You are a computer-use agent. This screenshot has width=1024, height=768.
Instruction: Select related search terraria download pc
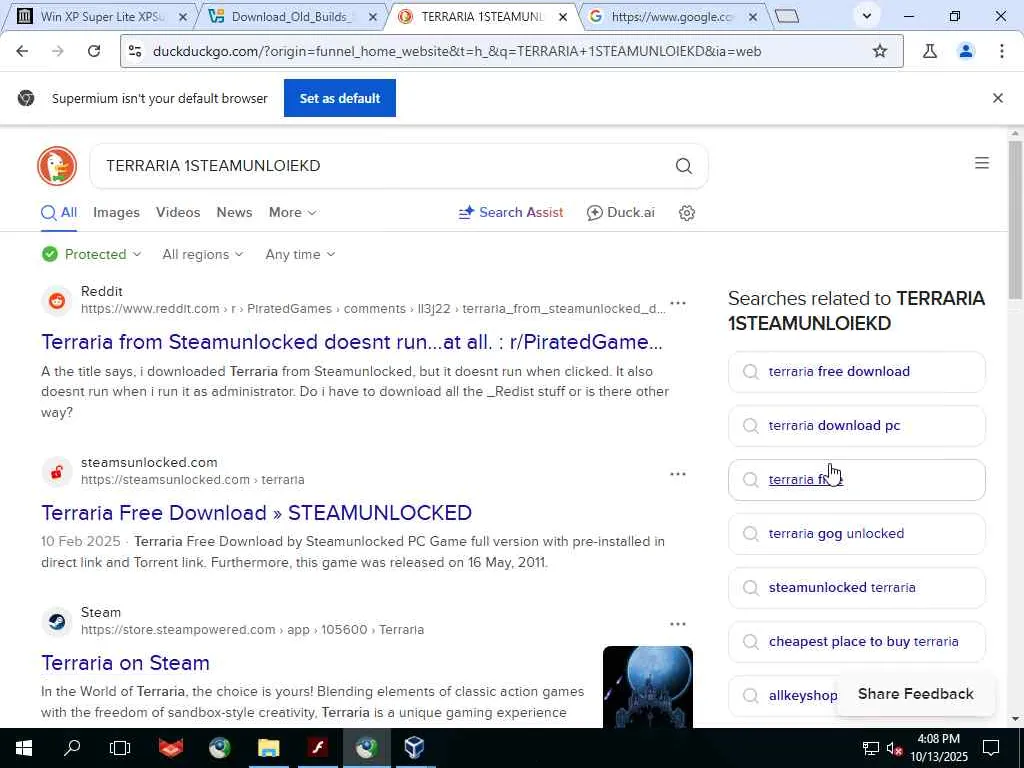pos(856,426)
